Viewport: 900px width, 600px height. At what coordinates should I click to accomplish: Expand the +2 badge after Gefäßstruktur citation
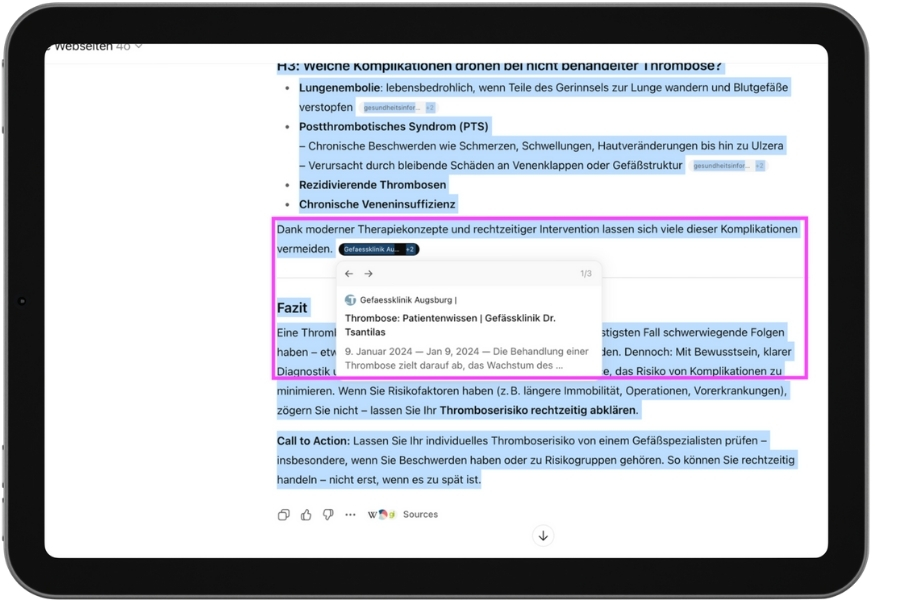pyautogui.click(x=759, y=166)
